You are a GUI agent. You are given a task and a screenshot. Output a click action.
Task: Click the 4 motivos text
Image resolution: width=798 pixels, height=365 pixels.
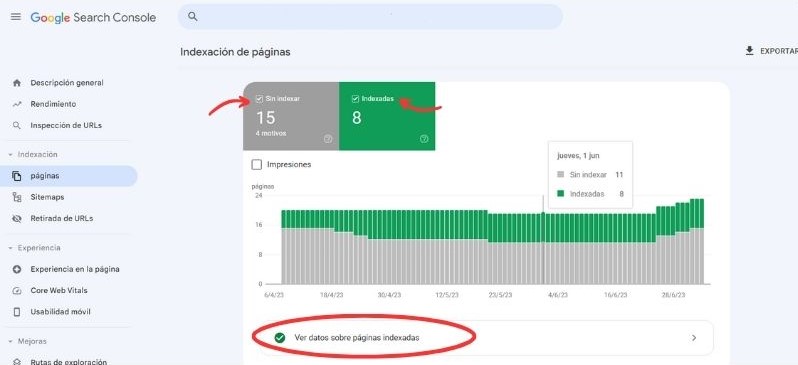[271, 133]
